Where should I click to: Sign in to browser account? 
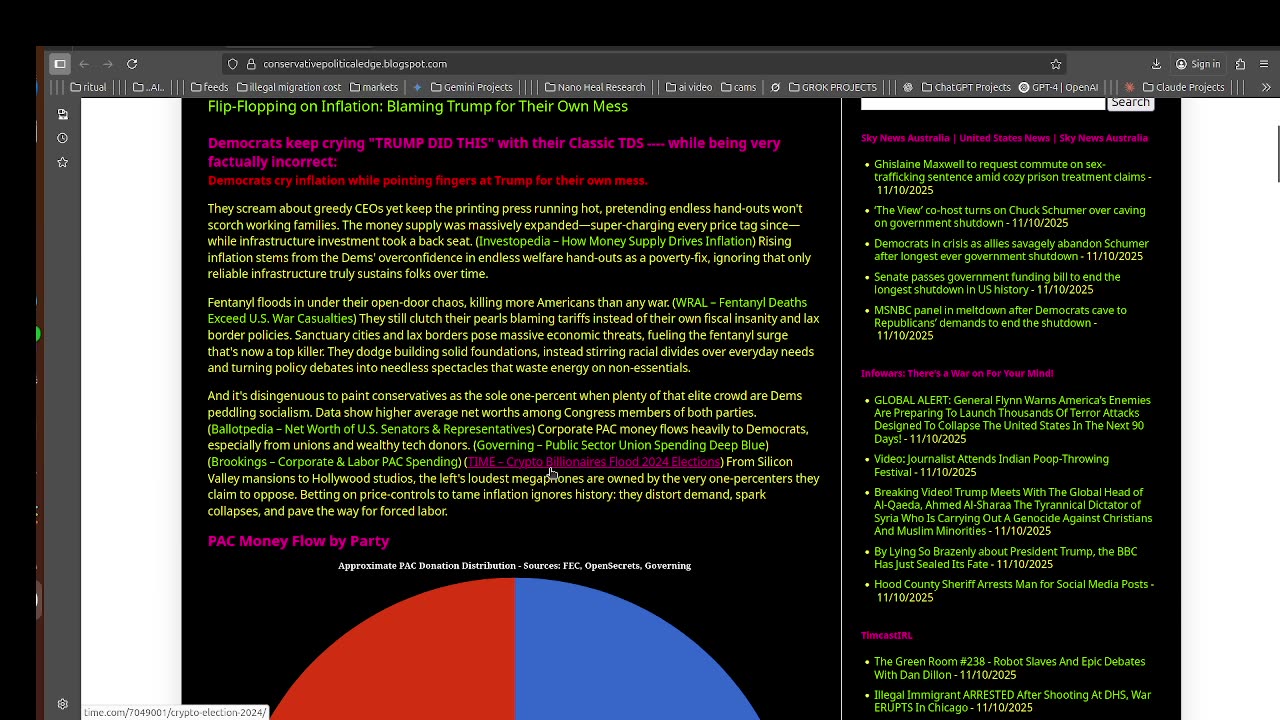[x=1198, y=64]
